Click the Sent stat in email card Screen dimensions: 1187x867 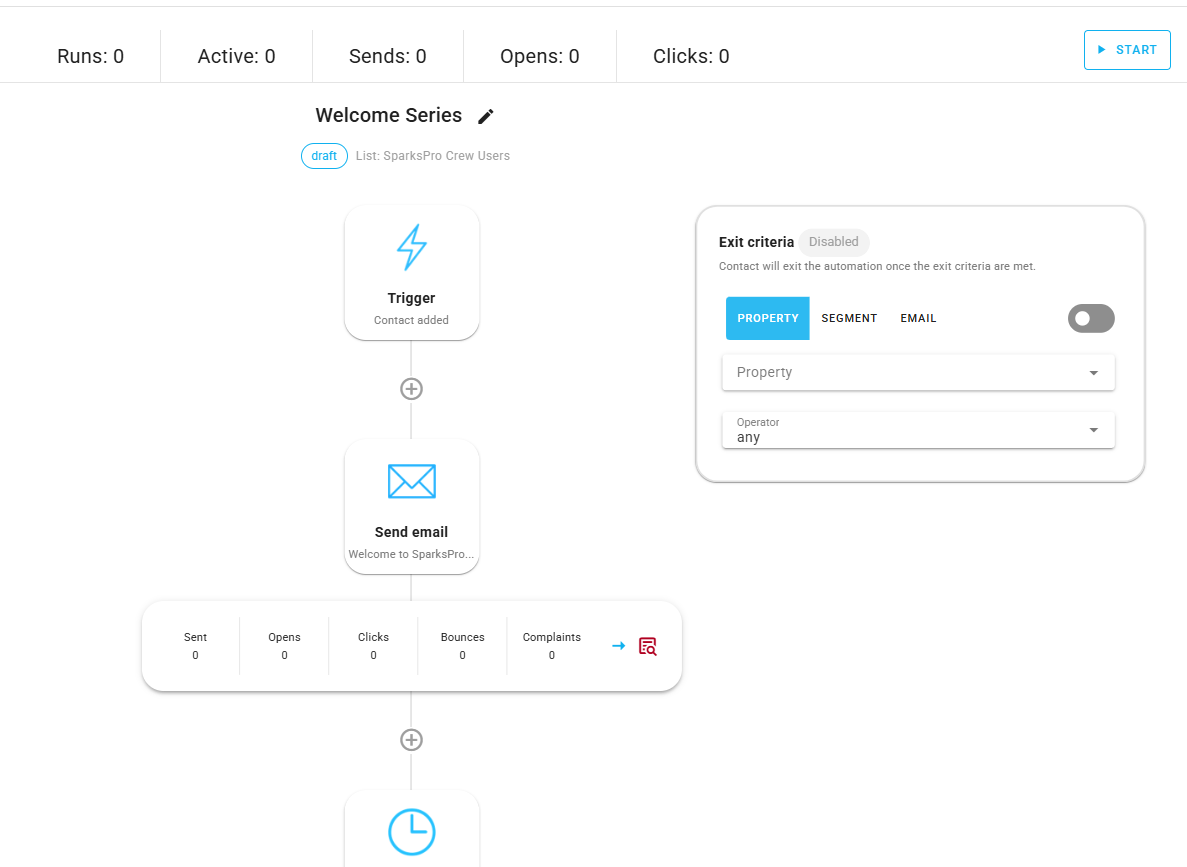point(195,646)
